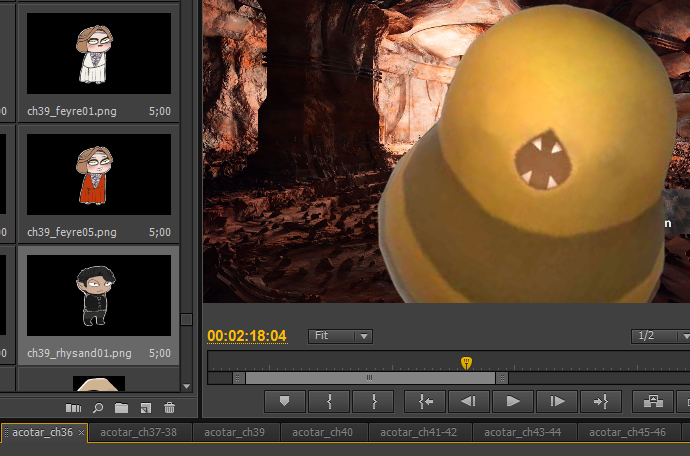Click the Mark In brace button
The width and height of the screenshot is (690, 456).
329,401
